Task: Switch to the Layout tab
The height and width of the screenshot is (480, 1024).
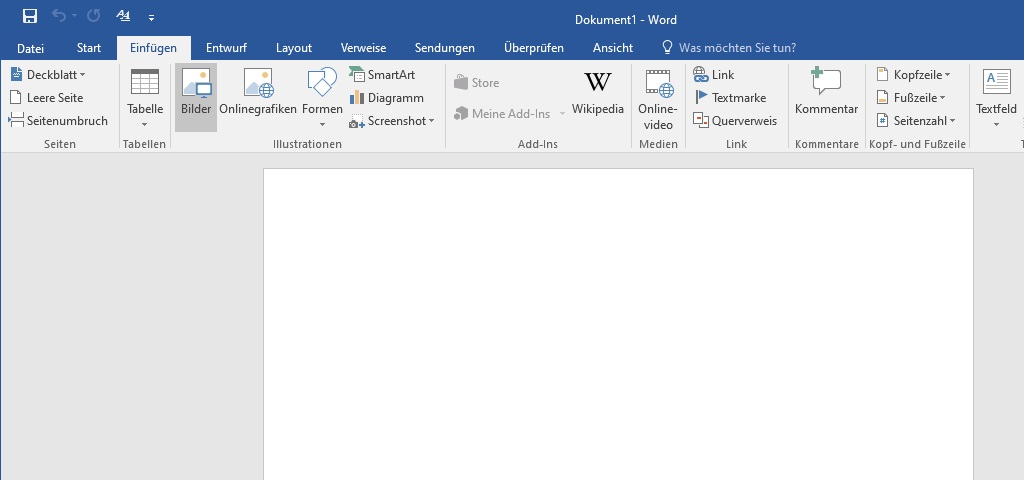Action: click(x=294, y=48)
